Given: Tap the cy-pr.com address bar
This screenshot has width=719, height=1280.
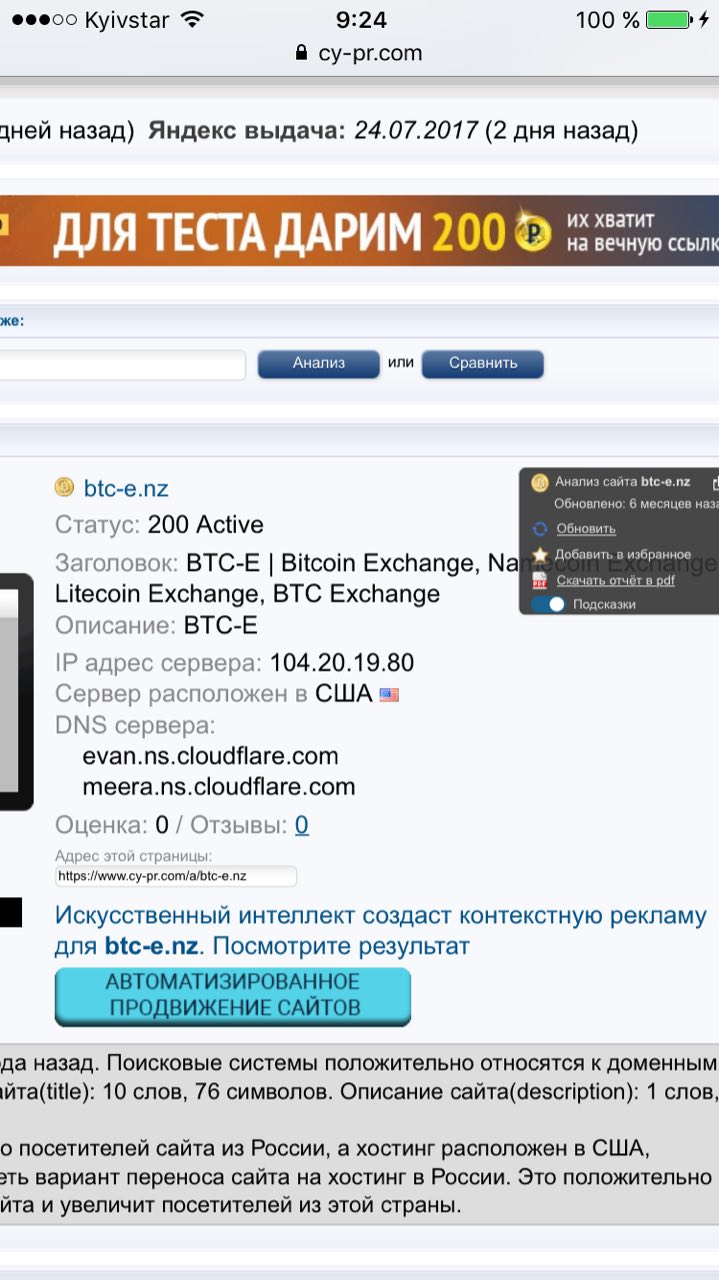Looking at the screenshot, I should tap(359, 53).
